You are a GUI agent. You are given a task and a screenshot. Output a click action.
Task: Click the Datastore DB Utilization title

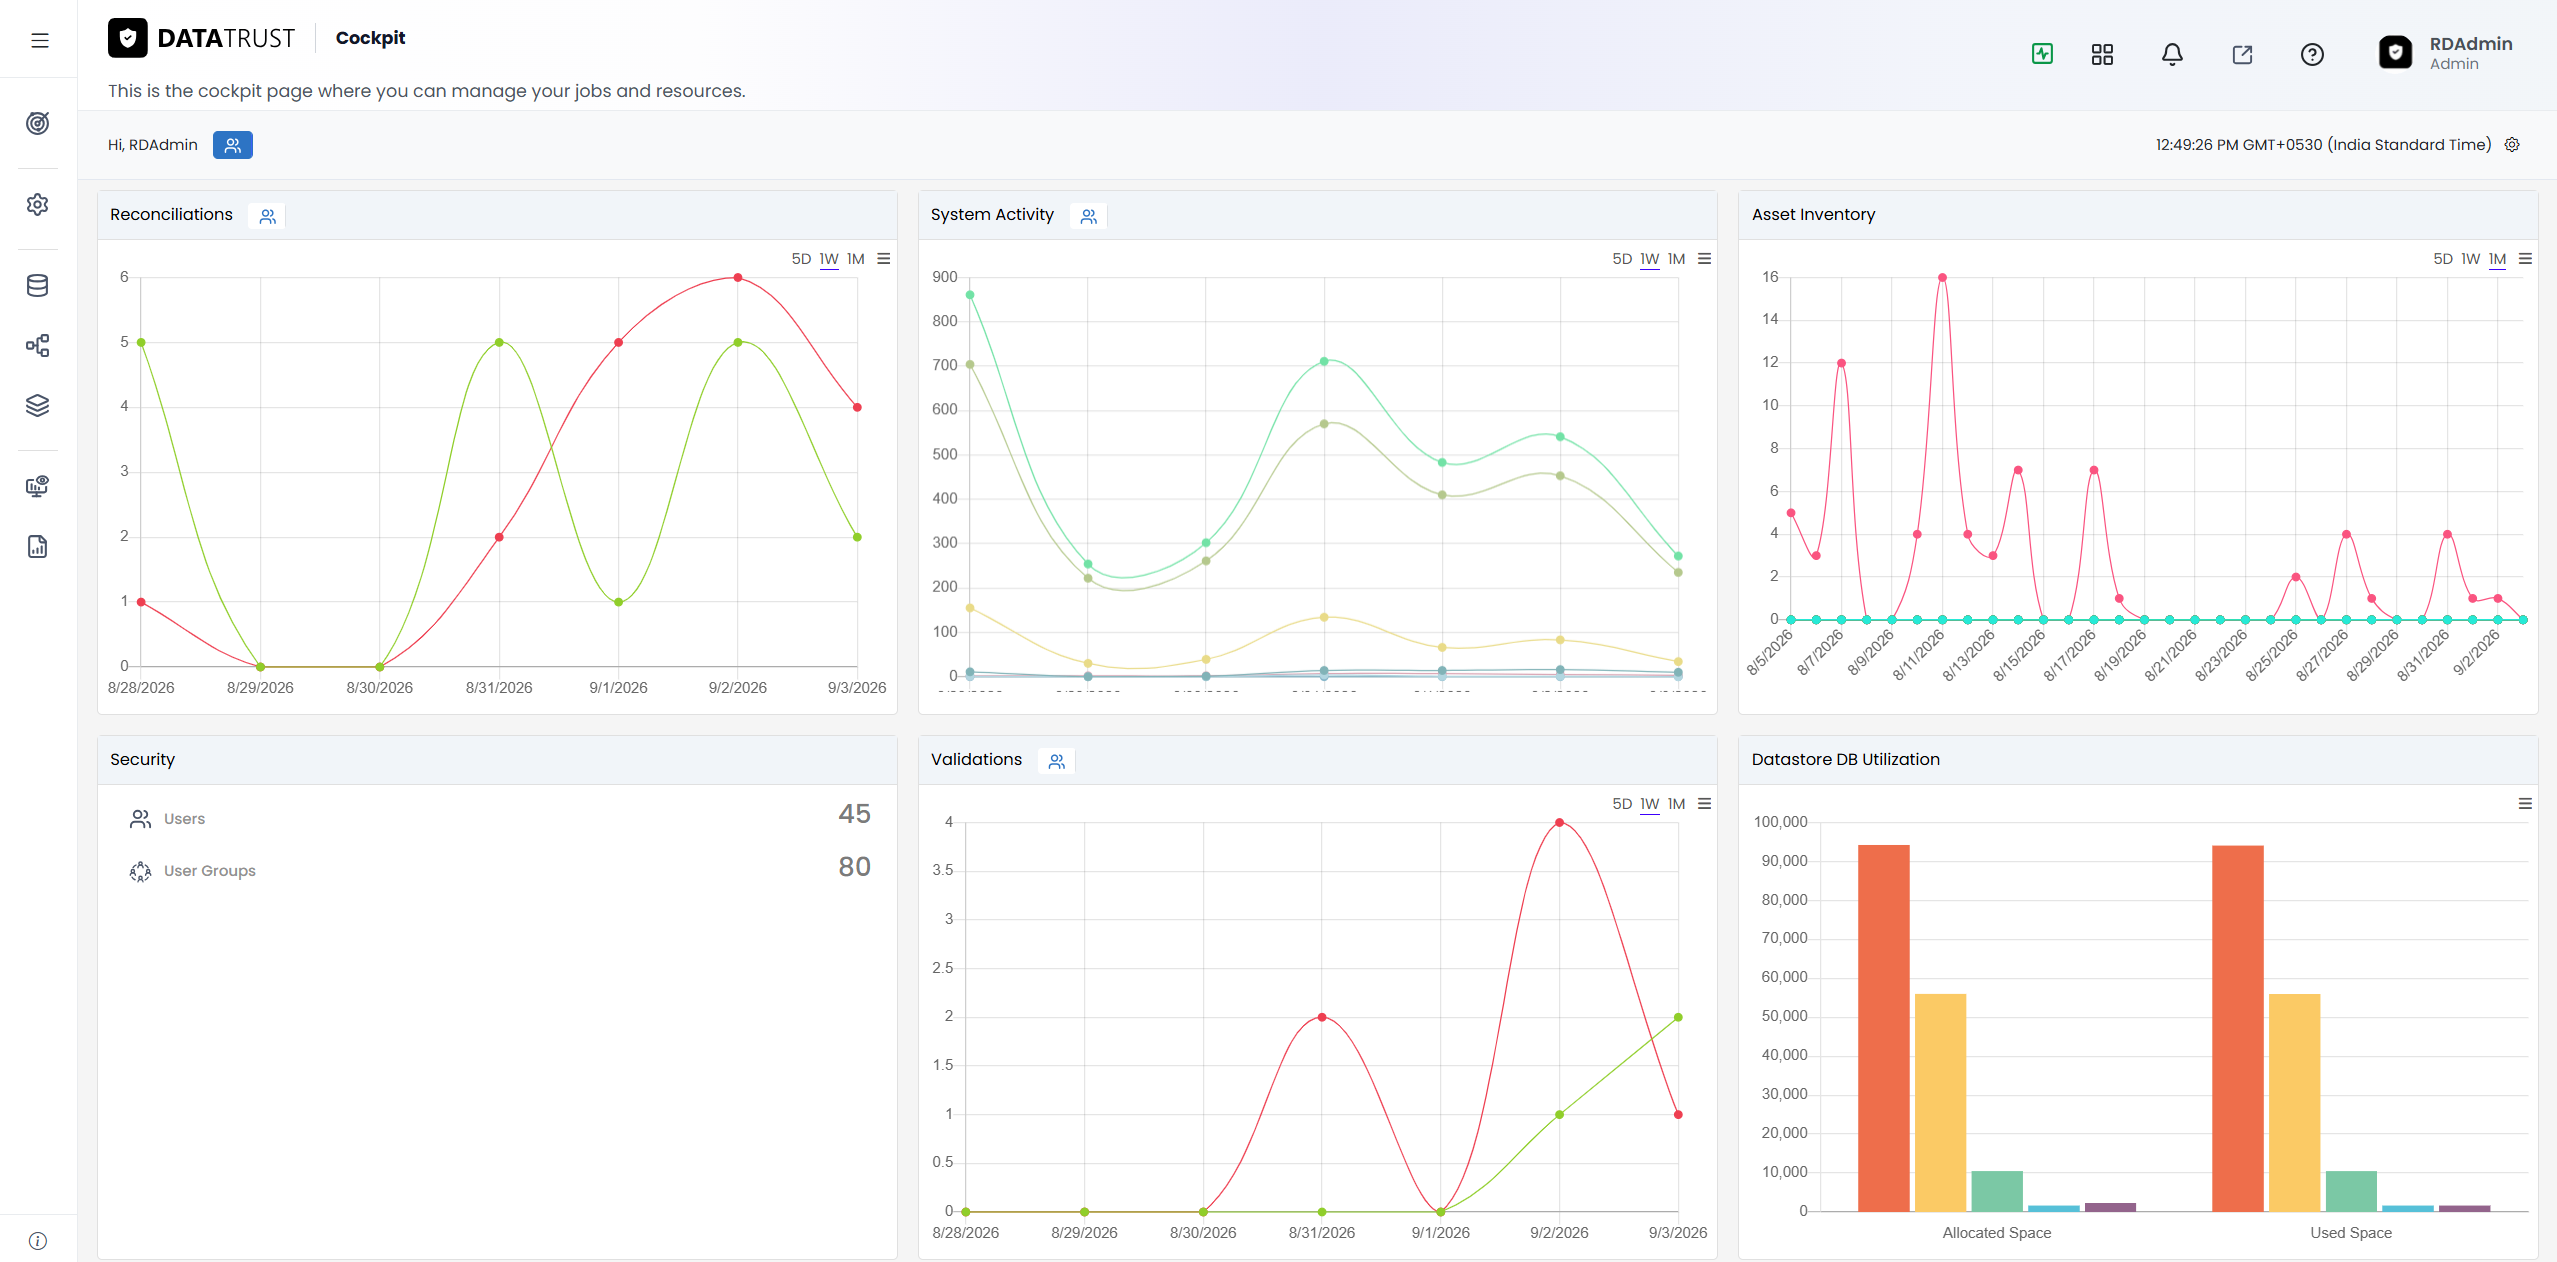(1845, 760)
